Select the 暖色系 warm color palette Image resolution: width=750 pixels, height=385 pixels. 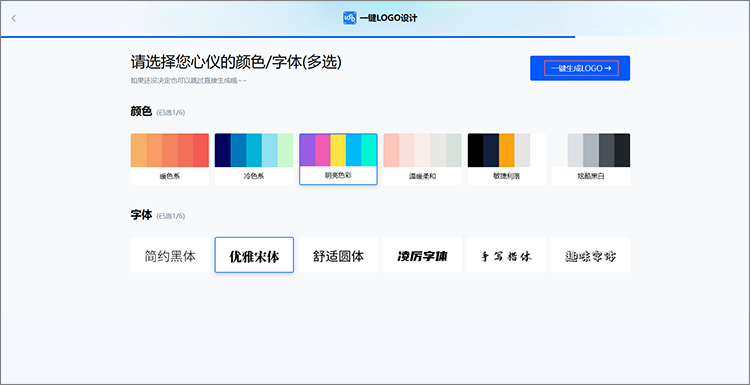click(170, 159)
